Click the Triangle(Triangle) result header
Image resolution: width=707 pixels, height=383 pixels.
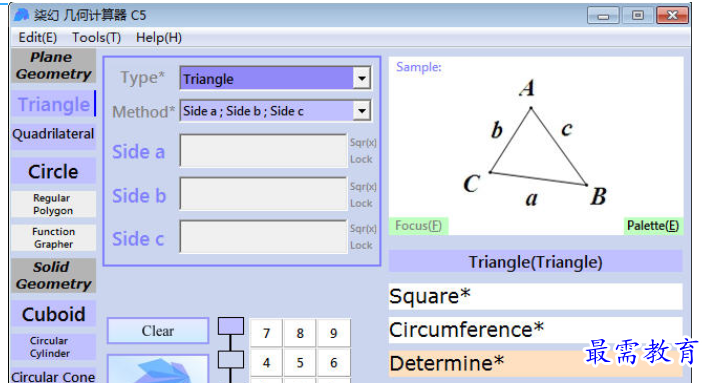tap(536, 262)
